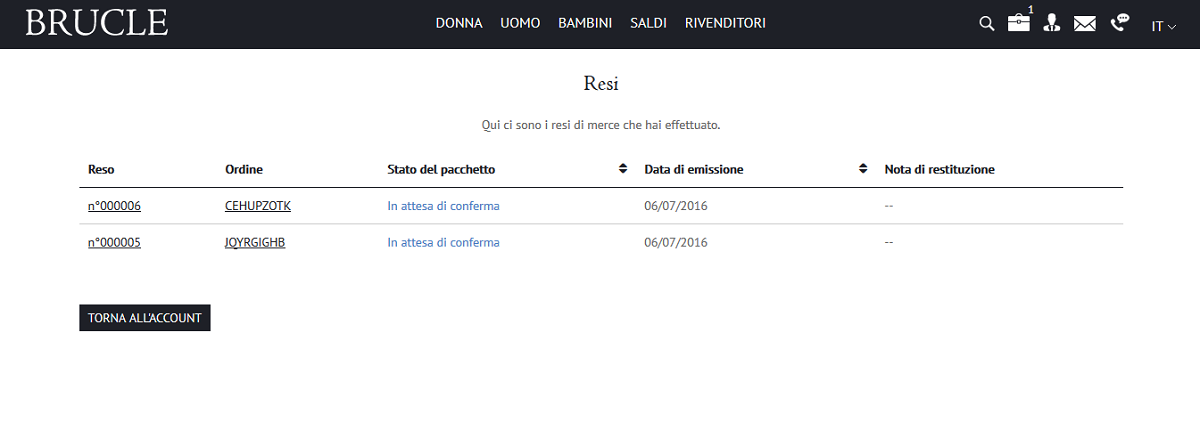This screenshot has width=1200, height=430.
Task: Open the SALDI menu item
Action: (x=648, y=23)
